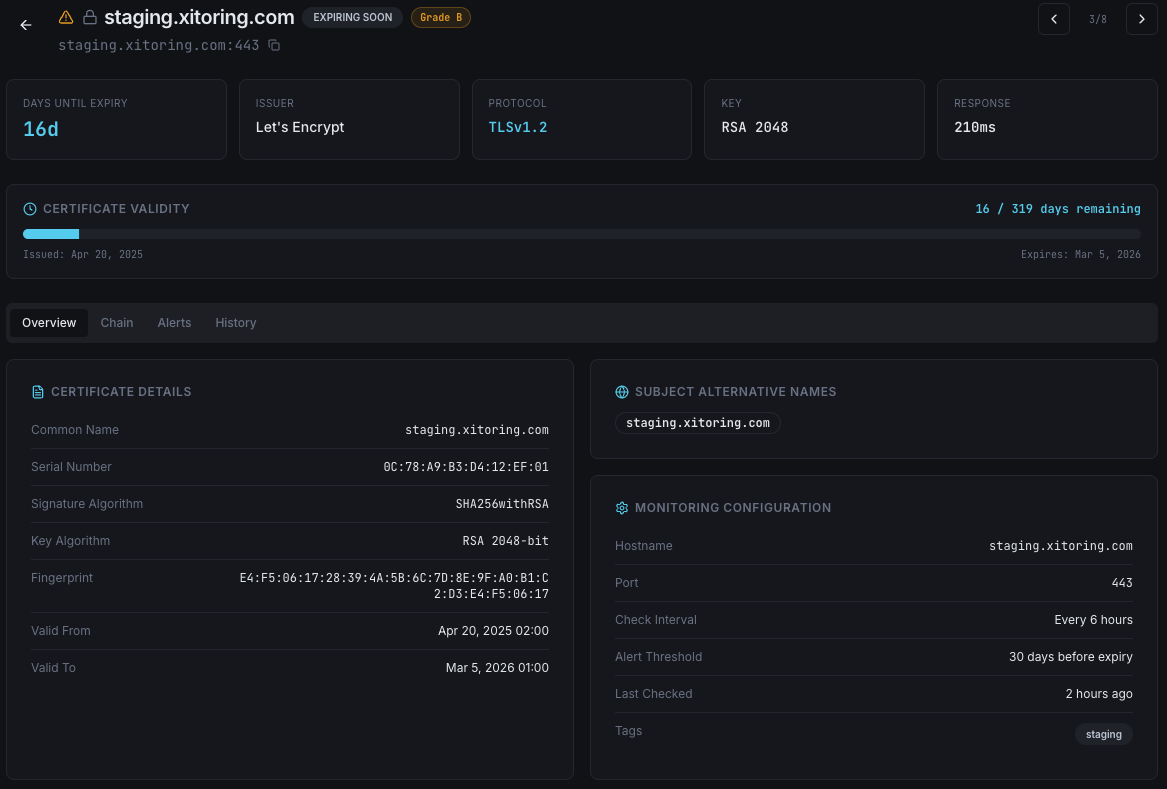Click the TLSv1.2 protocol value

tap(518, 127)
